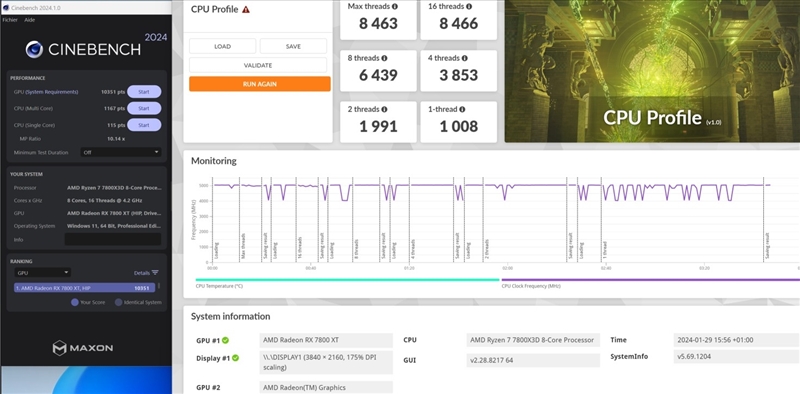Click the Display #1 resolution value
Viewport: 800px width, 394px height.
click(x=326, y=362)
